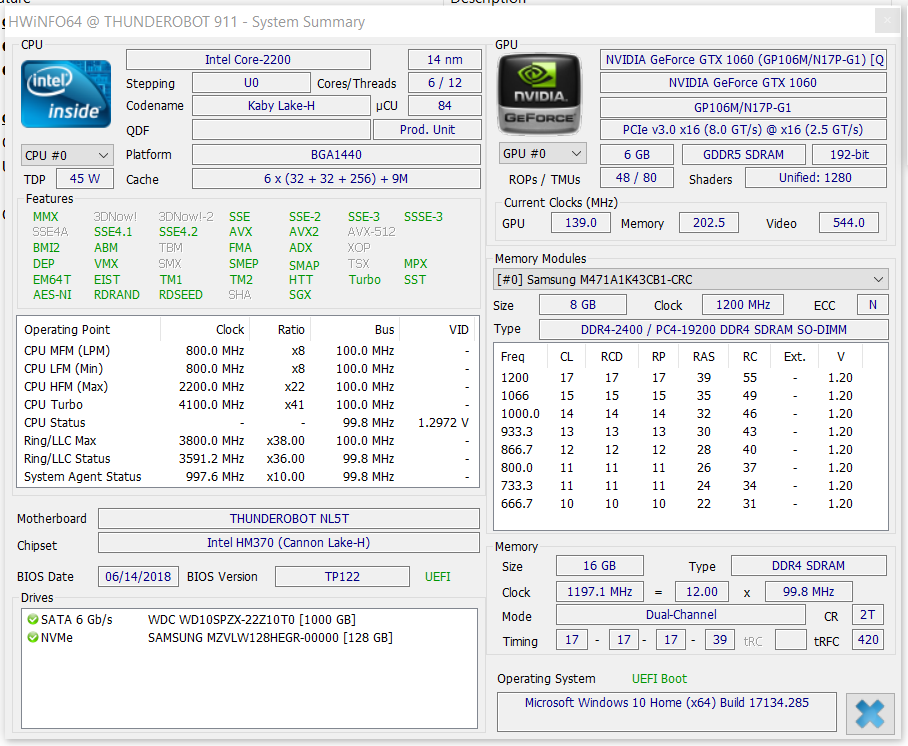Click the command rate 2T field

[867, 615]
